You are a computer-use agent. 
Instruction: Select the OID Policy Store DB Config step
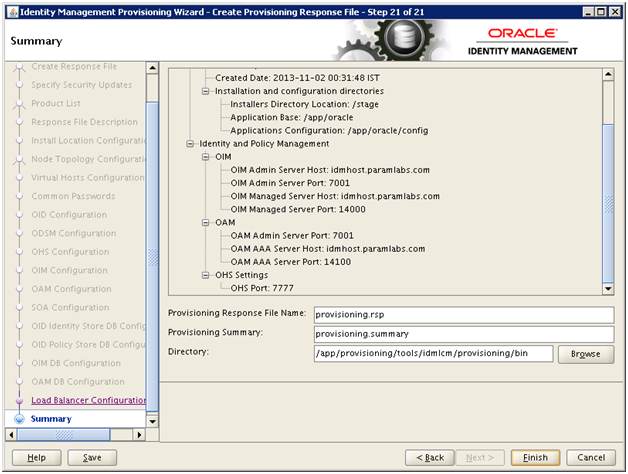click(x=89, y=345)
